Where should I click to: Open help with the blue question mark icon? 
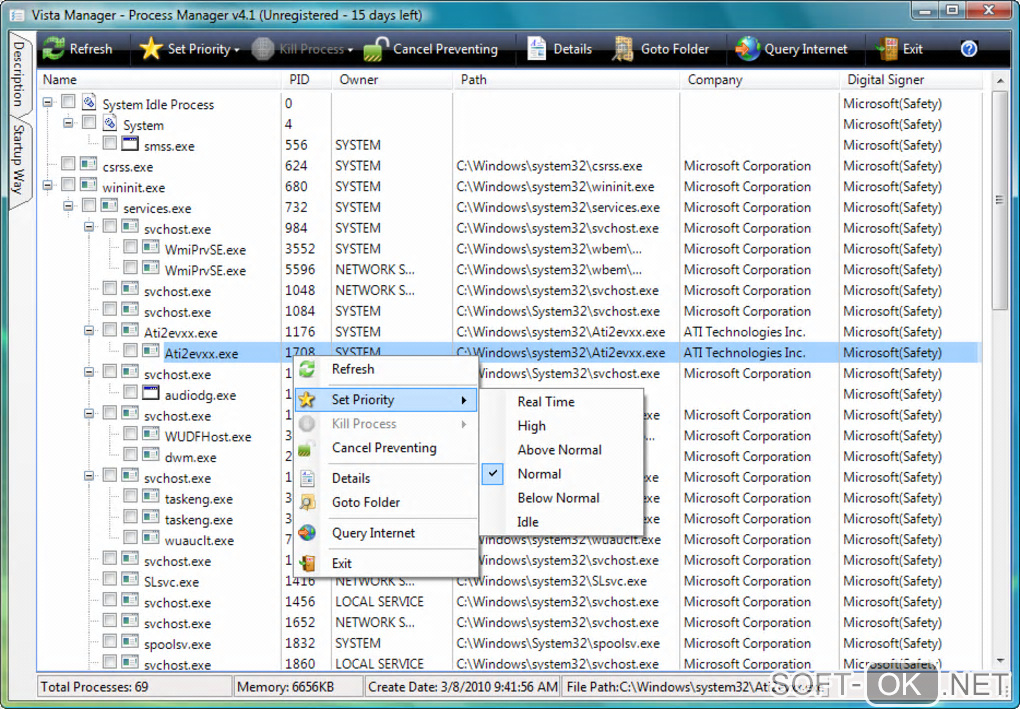coord(969,49)
